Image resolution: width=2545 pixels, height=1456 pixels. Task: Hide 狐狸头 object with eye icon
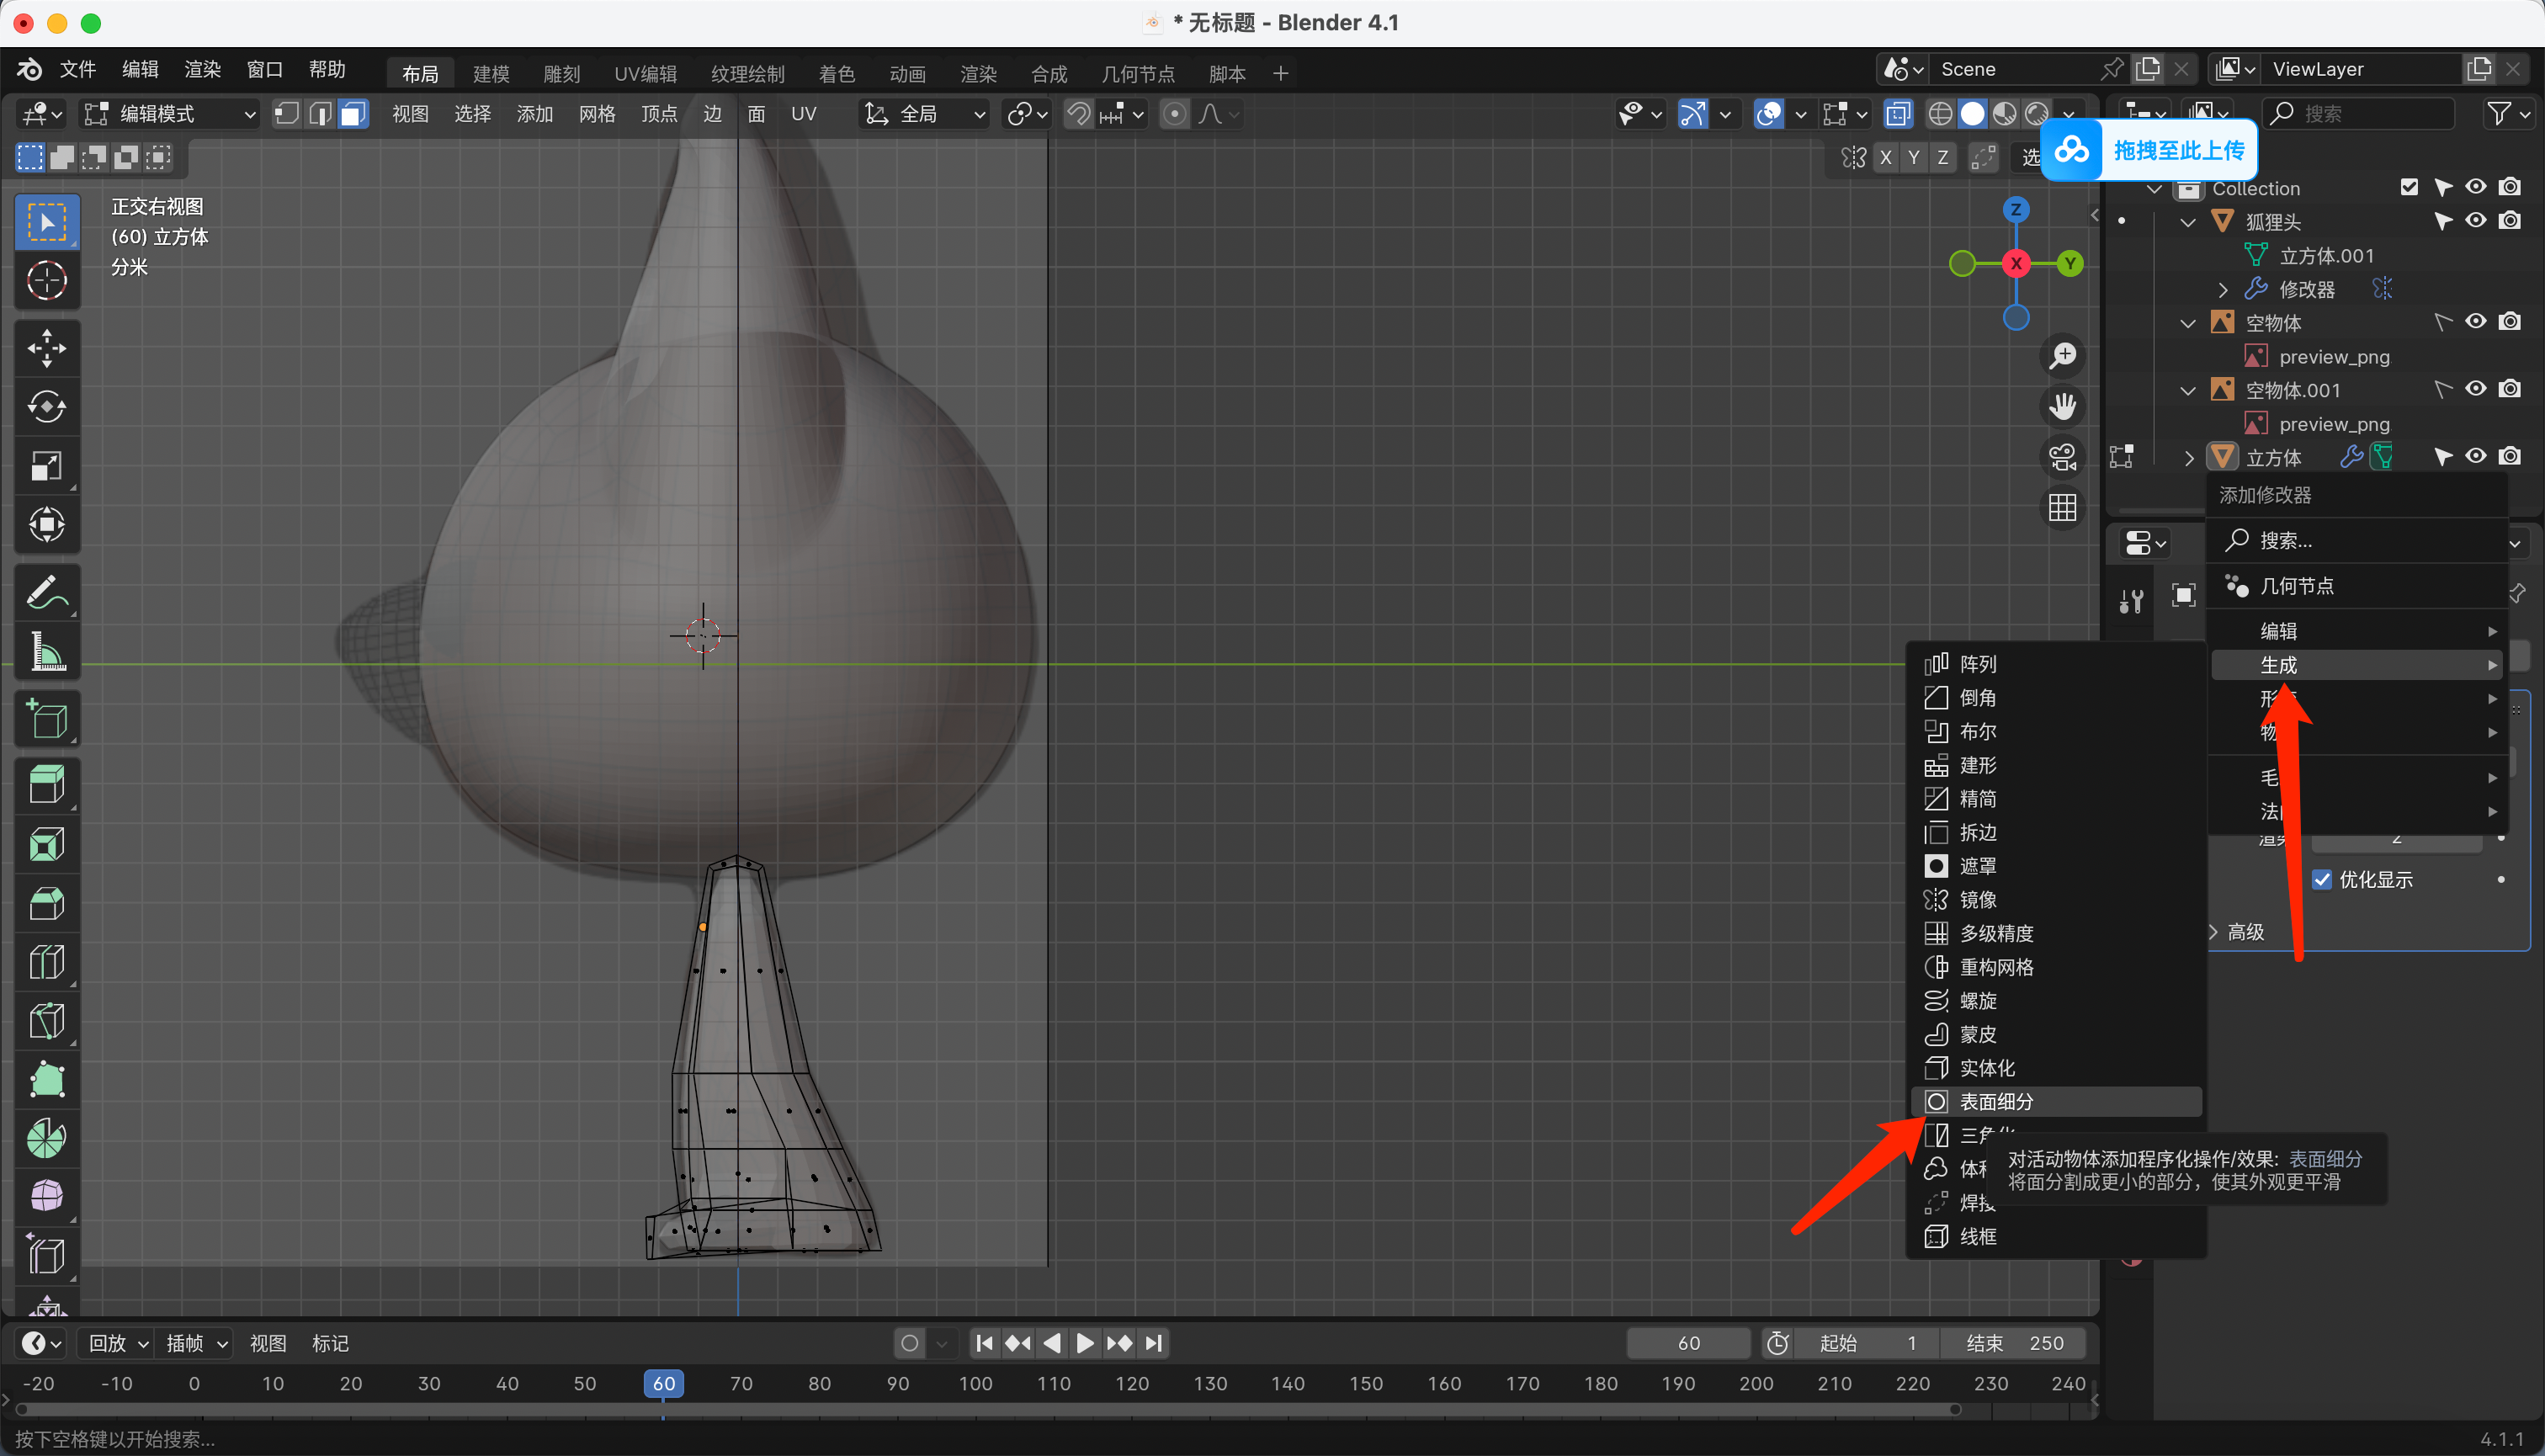[x=2475, y=221]
